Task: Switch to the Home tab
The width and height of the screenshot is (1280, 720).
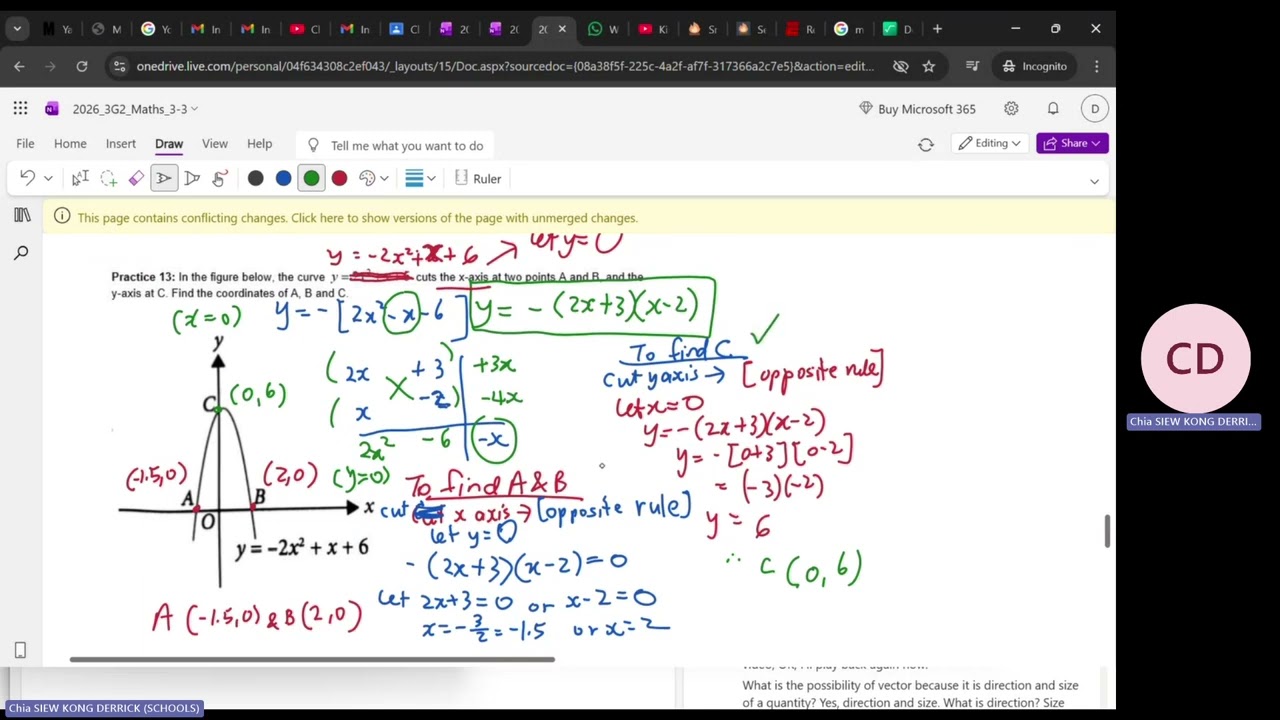Action: coord(70,144)
